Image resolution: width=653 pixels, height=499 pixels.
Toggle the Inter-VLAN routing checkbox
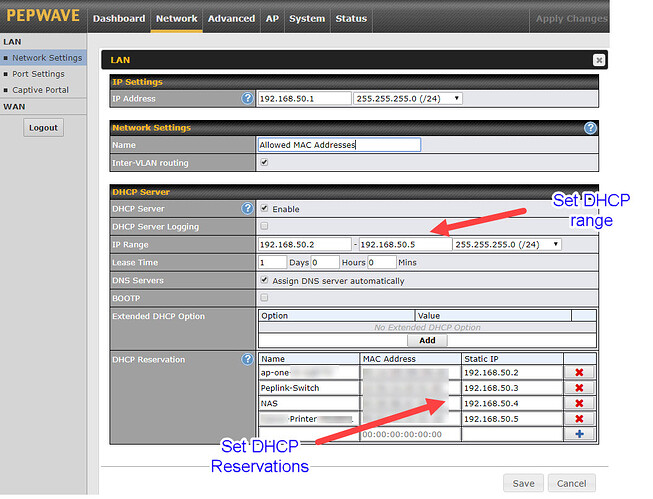pyautogui.click(x=264, y=162)
